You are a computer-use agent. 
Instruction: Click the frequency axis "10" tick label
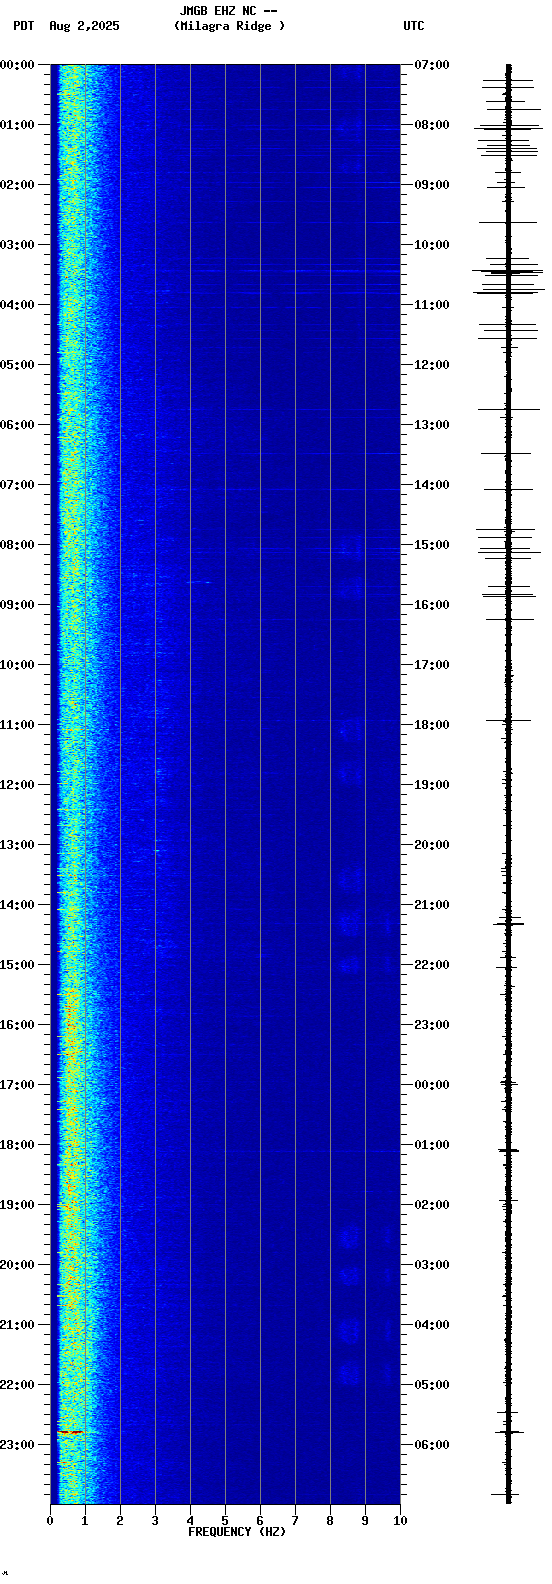pos(400,1521)
